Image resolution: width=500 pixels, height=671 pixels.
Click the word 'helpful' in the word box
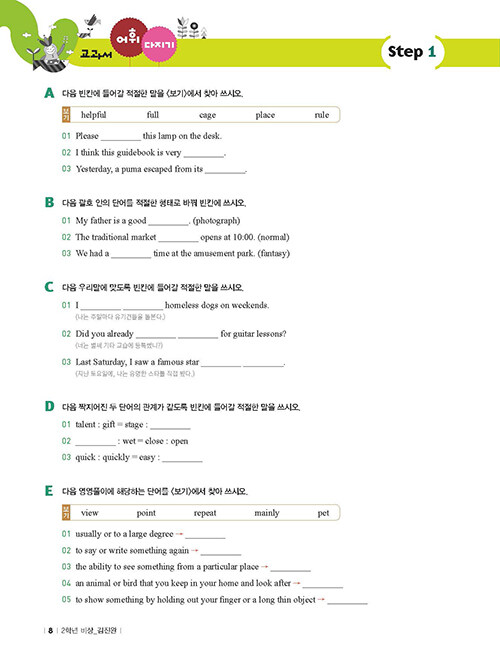click(93, 115)
